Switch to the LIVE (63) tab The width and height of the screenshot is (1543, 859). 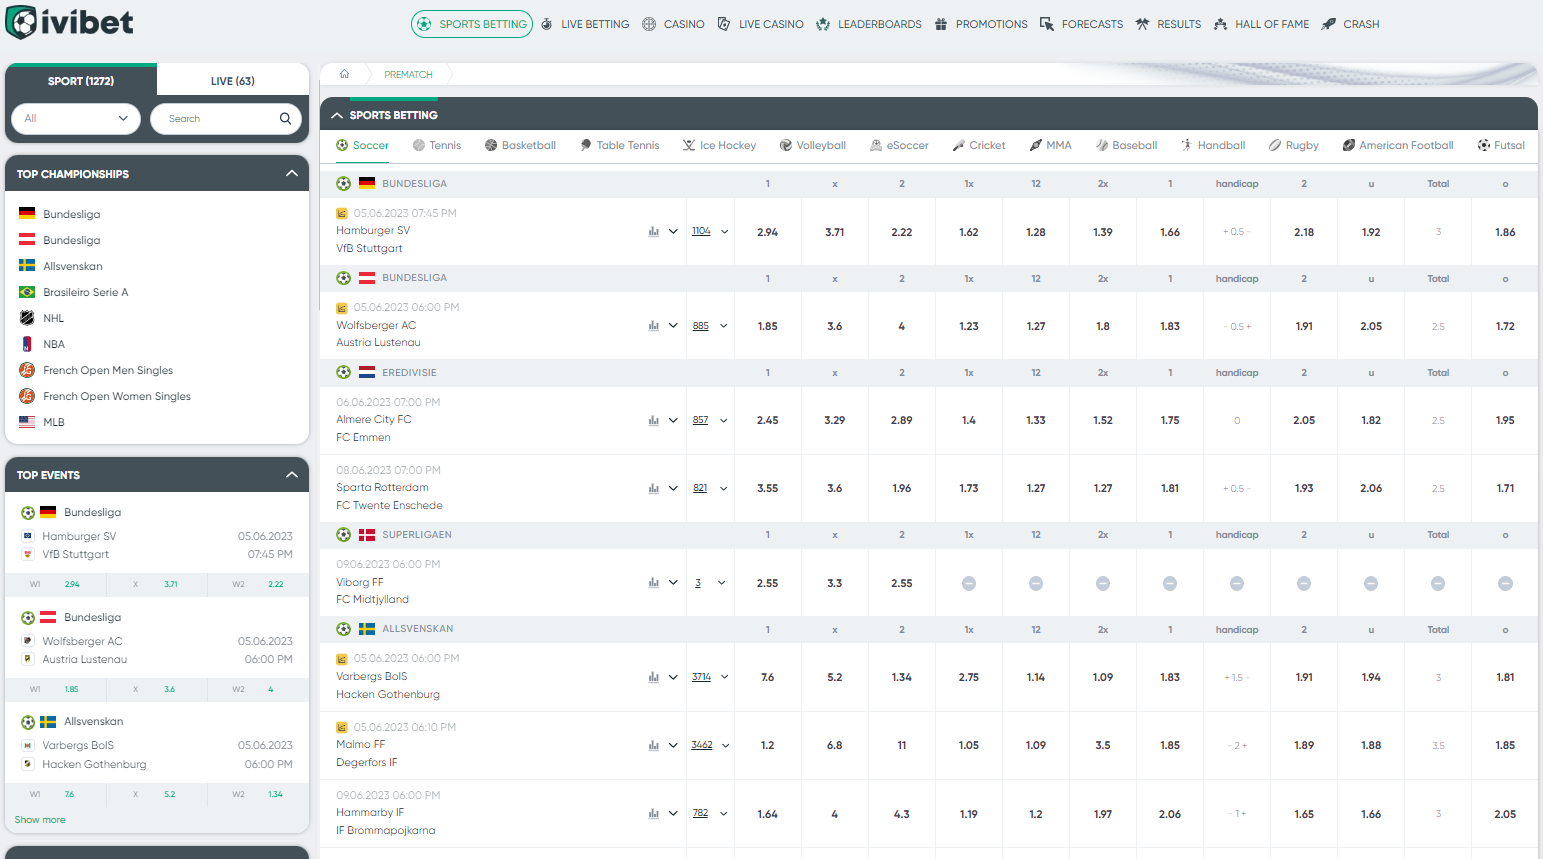[233, 81]
